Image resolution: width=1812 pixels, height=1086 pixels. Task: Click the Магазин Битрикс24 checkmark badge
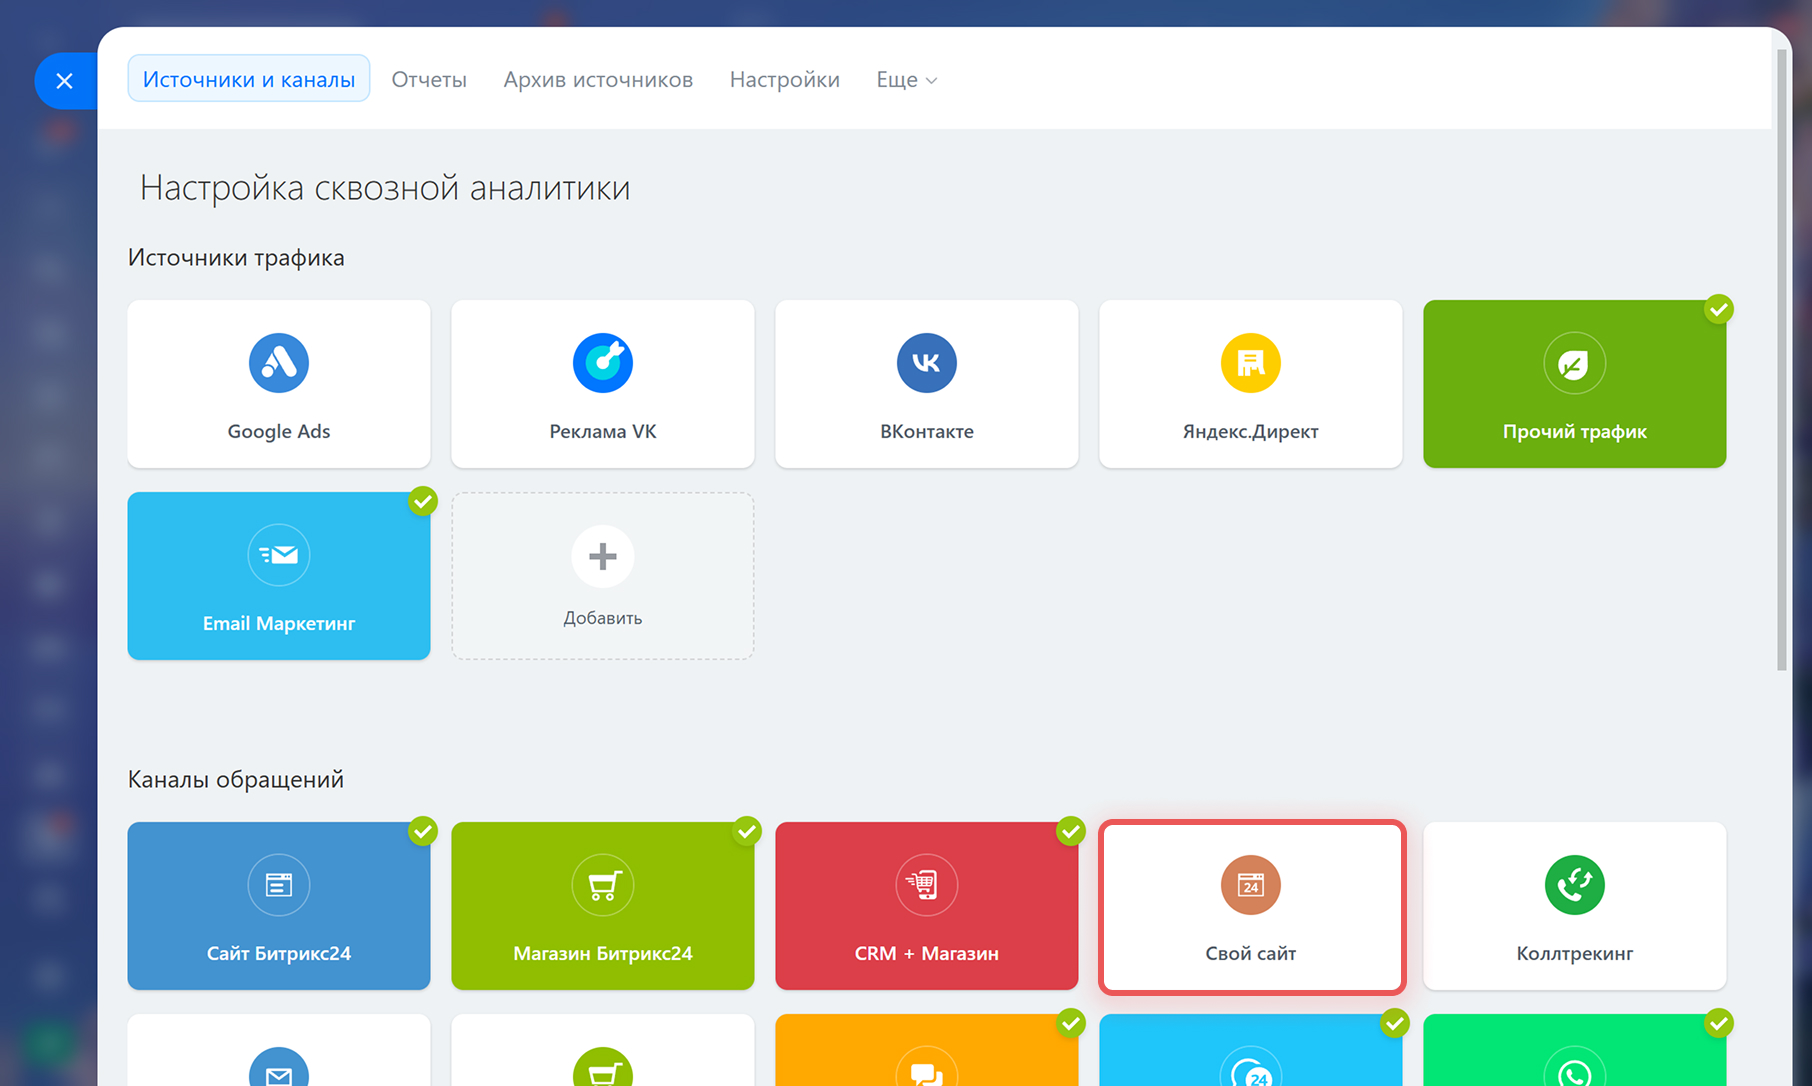[x=747, y=831]
